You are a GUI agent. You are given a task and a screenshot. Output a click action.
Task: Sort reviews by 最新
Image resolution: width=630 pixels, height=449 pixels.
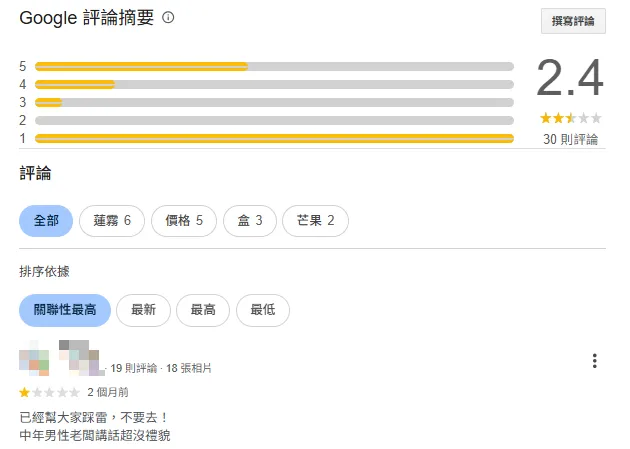coord(143,310)
